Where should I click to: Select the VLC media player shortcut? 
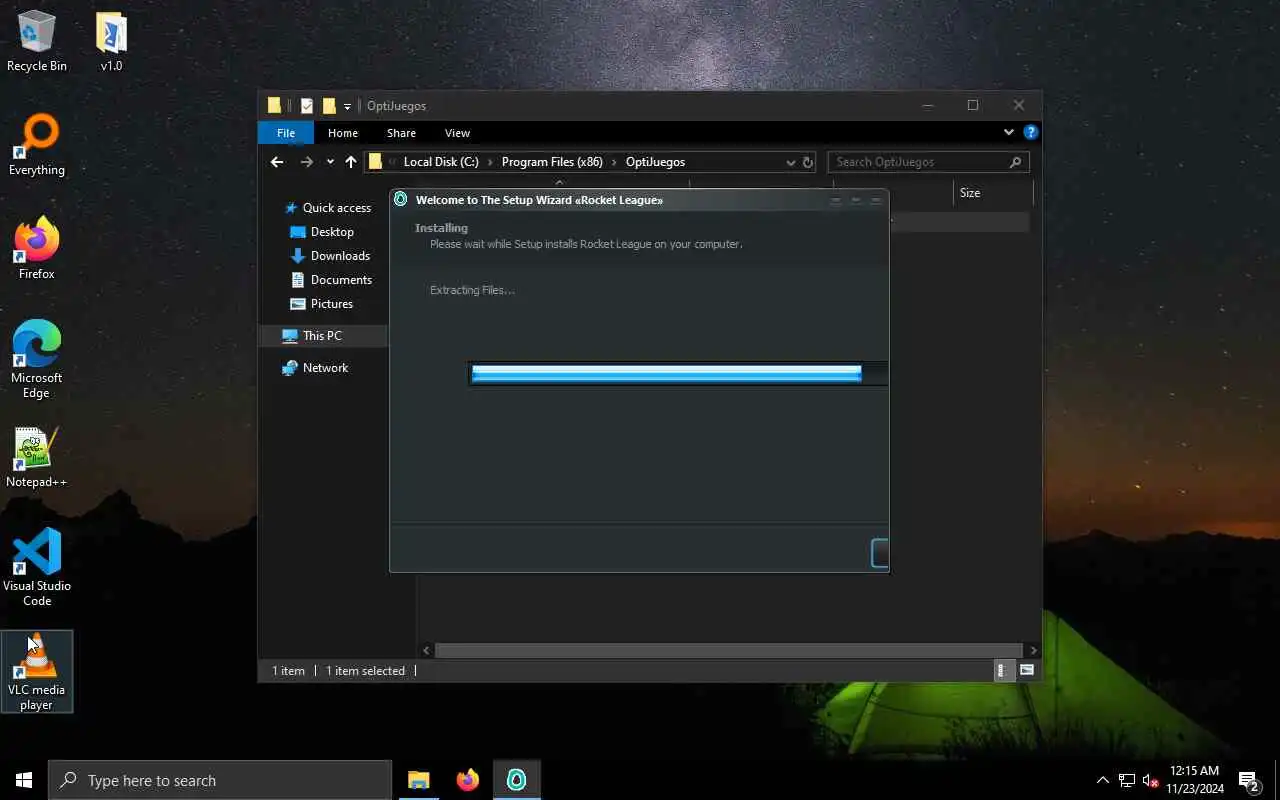(37, 672)
